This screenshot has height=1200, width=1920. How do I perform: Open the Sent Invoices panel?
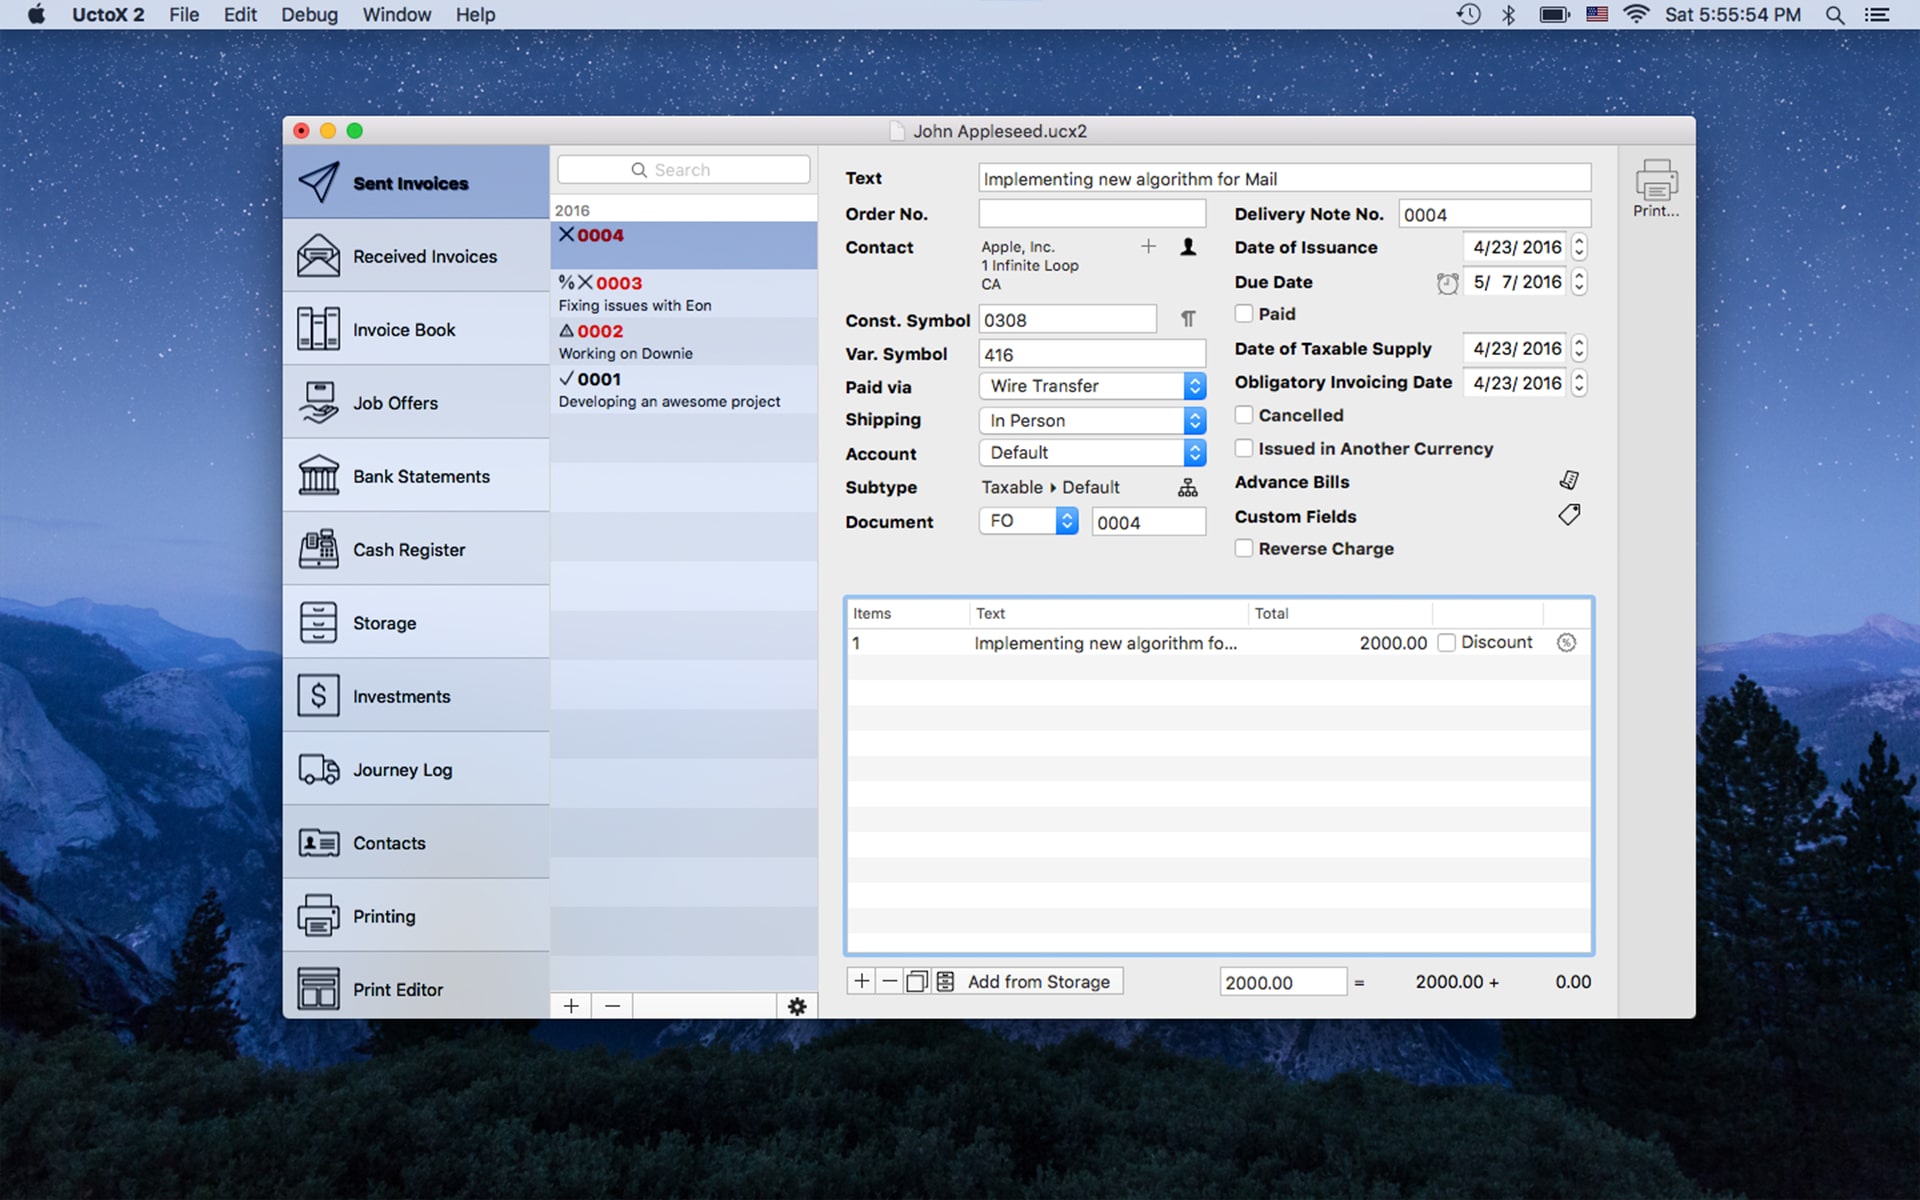(412, 181)
